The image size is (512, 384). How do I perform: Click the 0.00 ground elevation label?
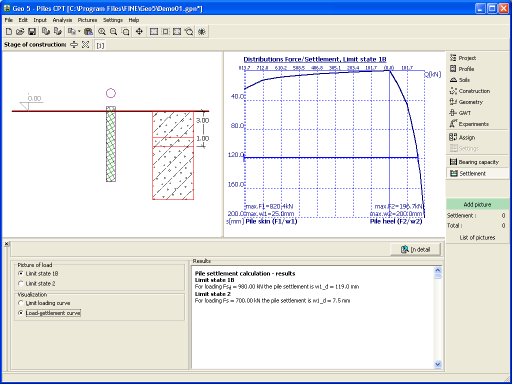coord(34,98)
